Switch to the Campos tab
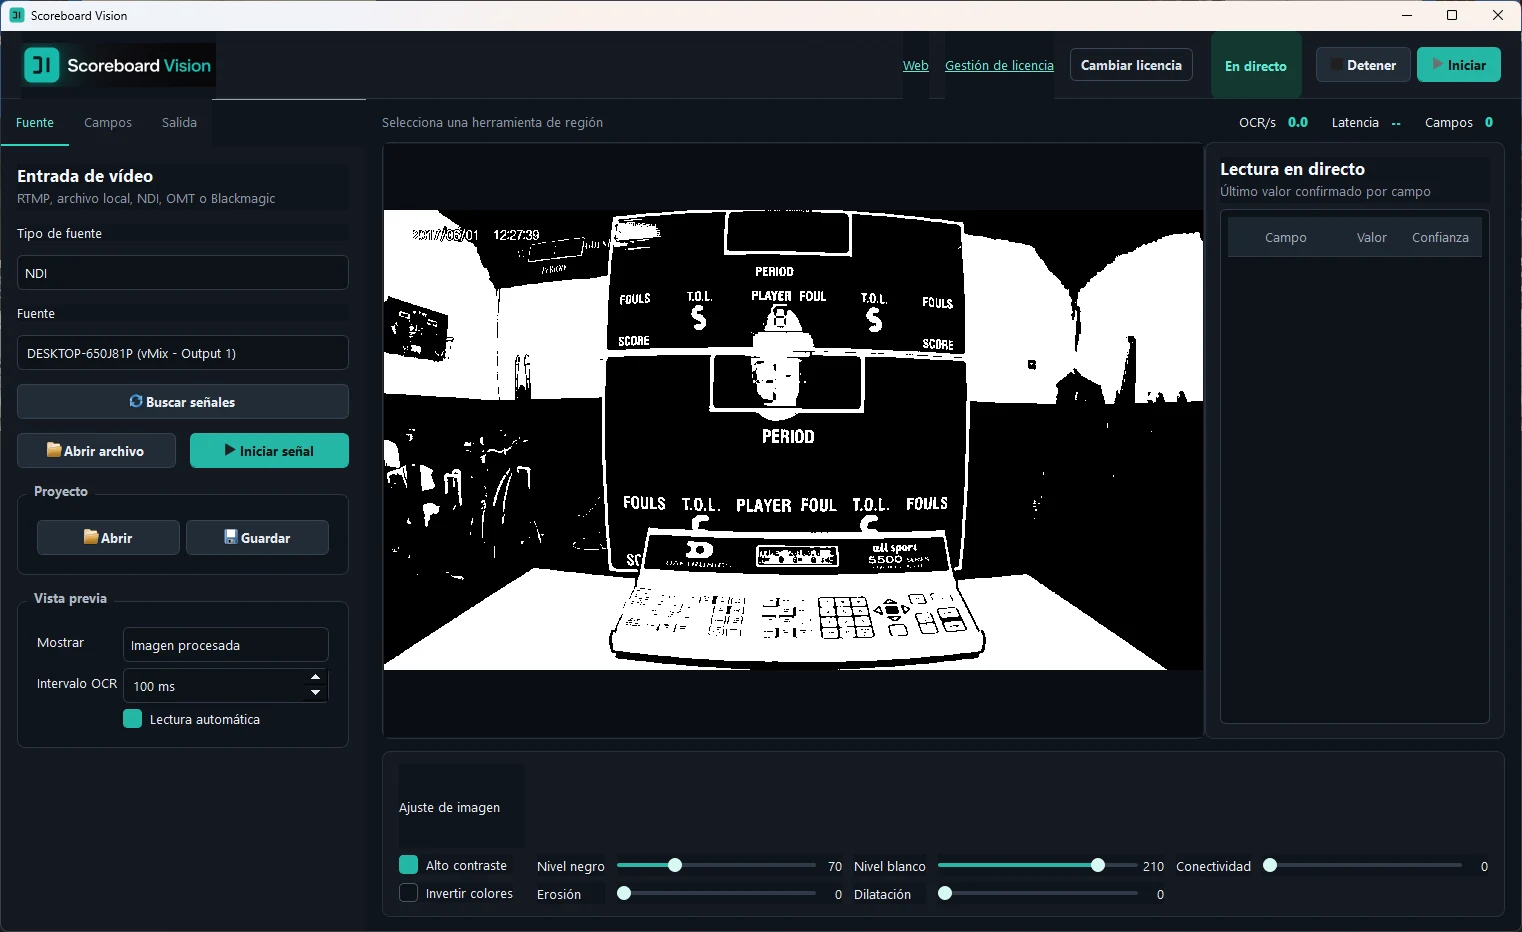 108,122
